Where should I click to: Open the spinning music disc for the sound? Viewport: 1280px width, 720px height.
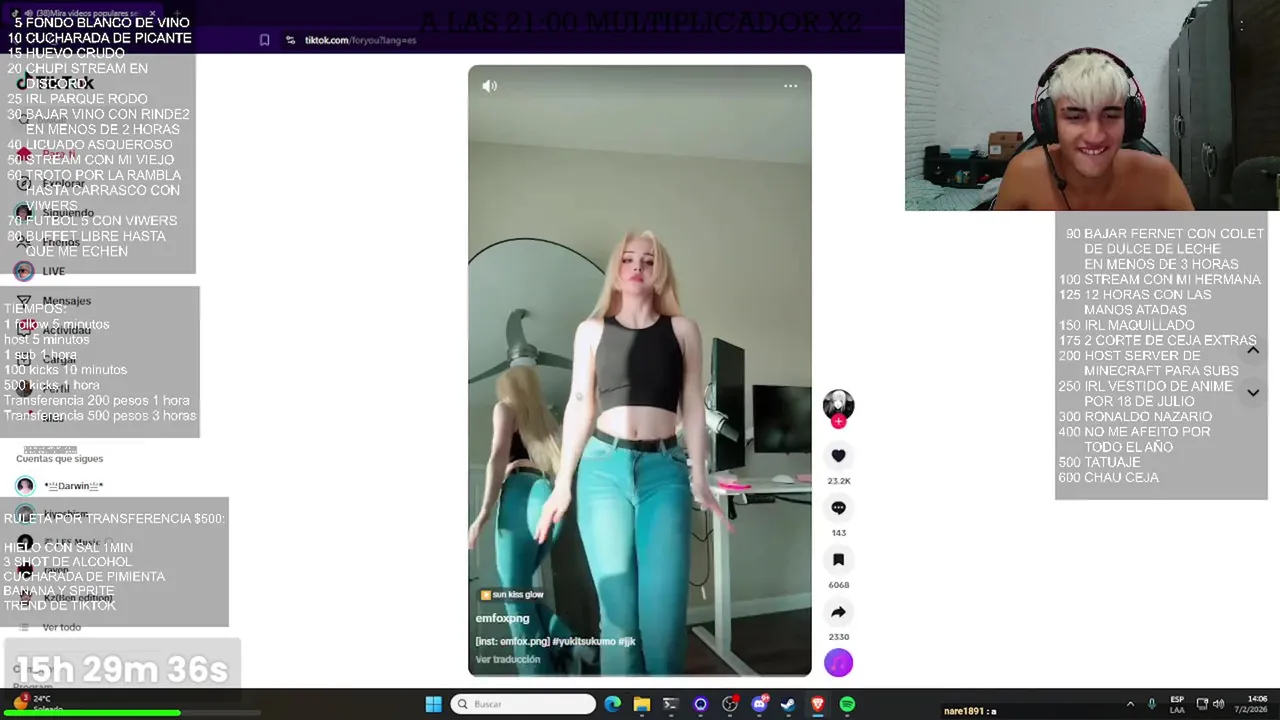click(x=838, y=662)
